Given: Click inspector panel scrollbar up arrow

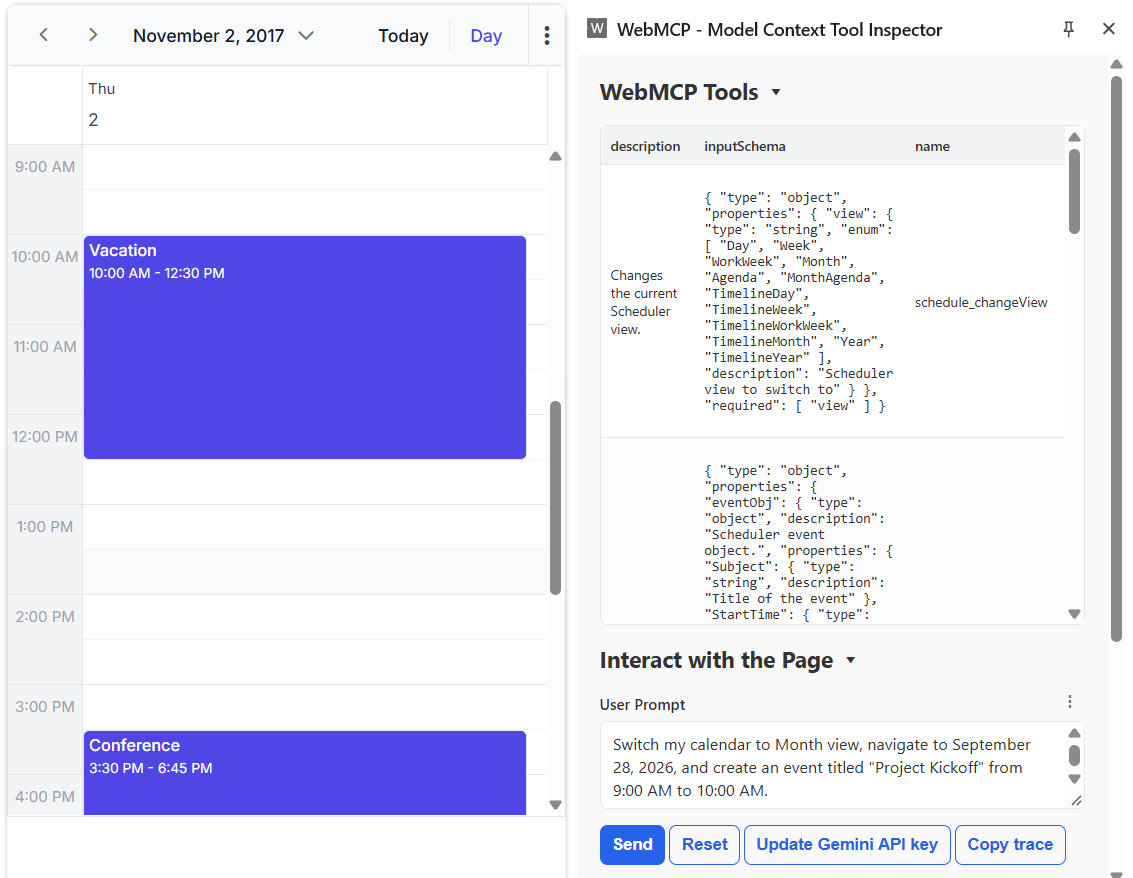Looking at the screenshot, I should click(x=1116, y=64).
